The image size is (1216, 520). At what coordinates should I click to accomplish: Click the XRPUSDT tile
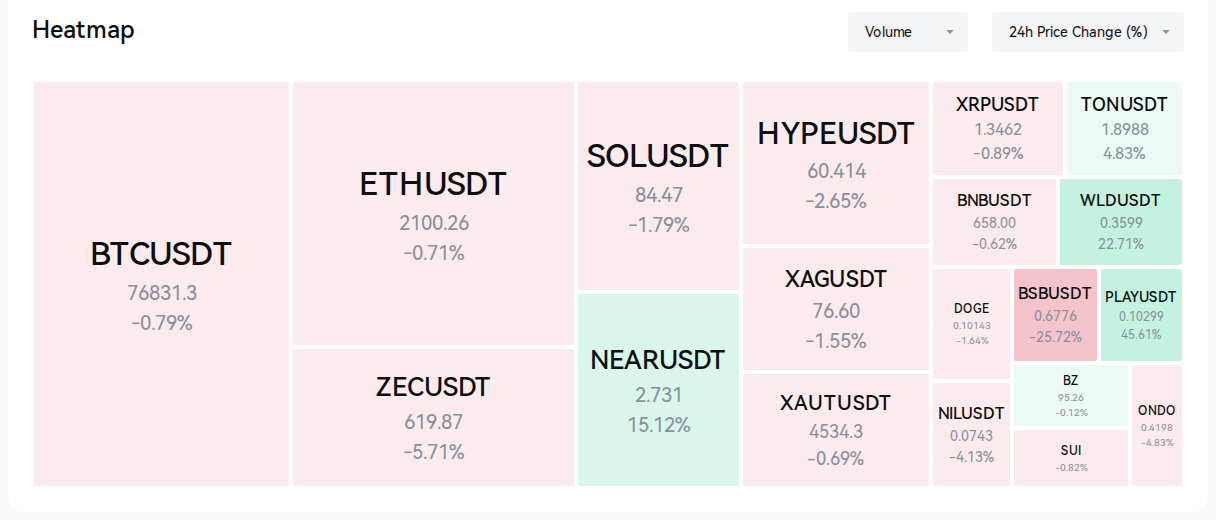(998, 129)
